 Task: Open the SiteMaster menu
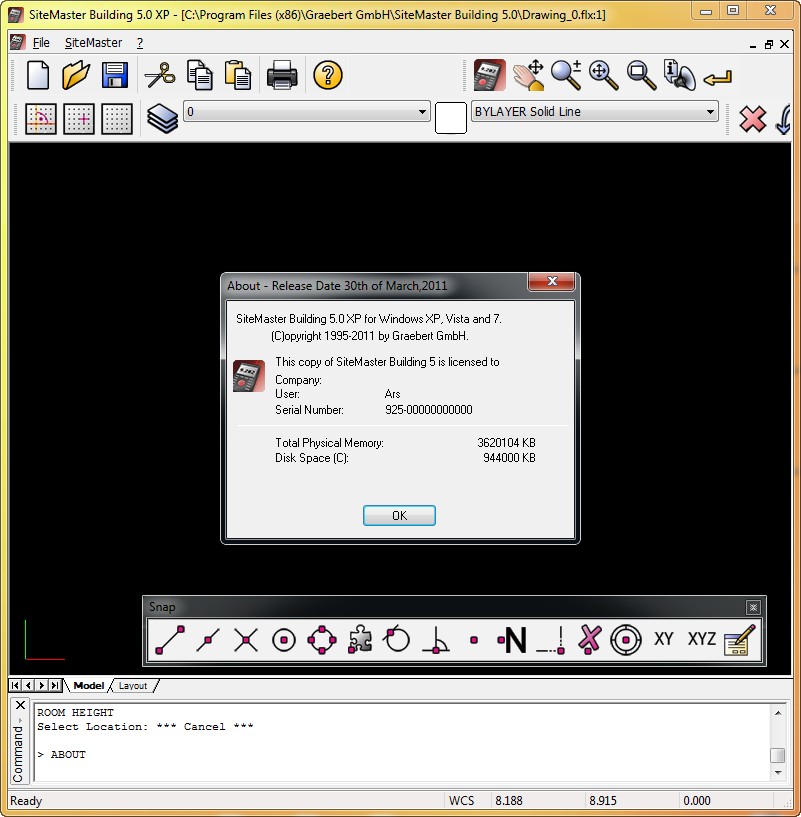93,43
